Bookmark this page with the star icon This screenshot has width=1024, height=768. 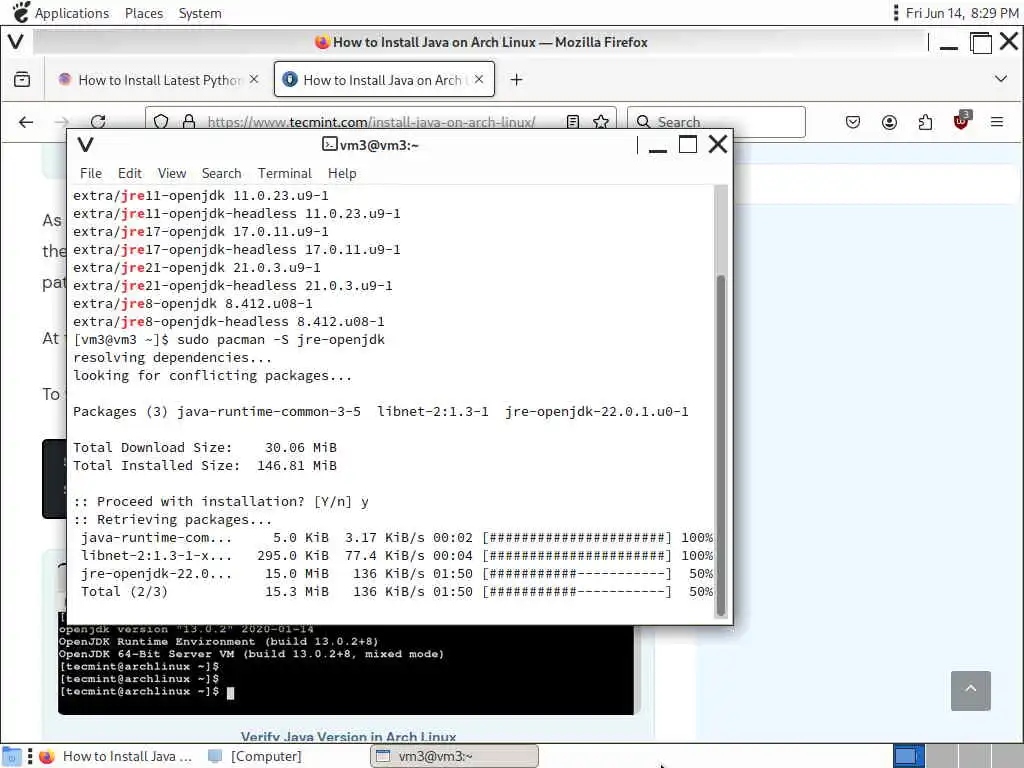[601, 122]
